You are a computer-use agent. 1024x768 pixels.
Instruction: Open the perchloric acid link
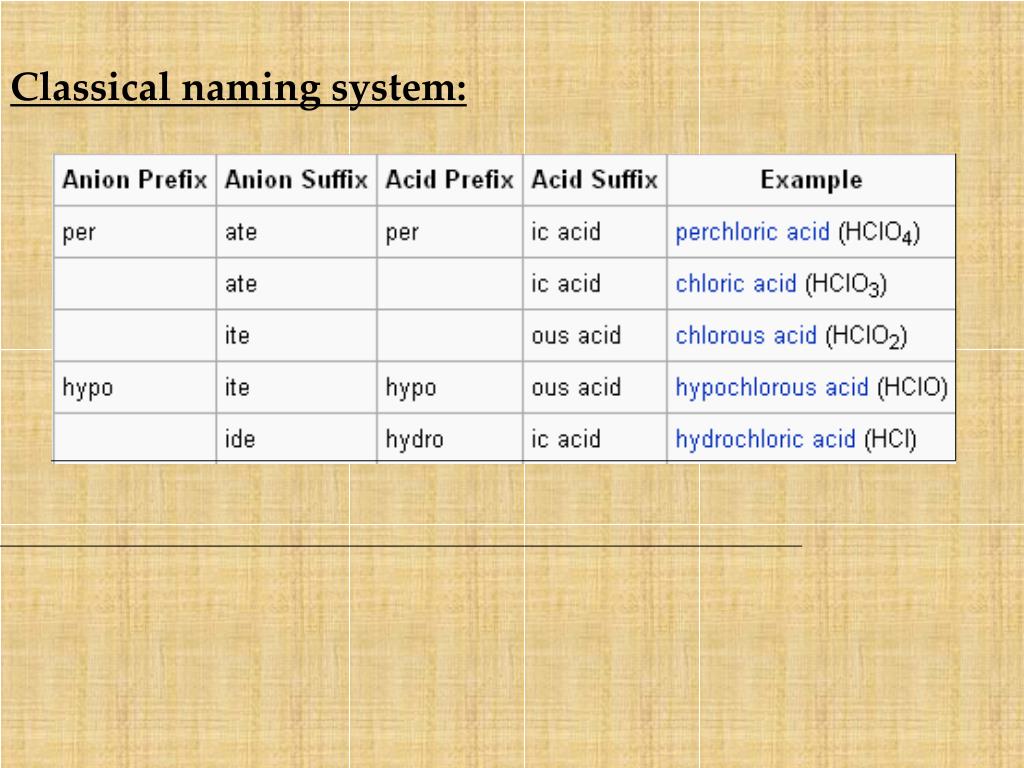point(752,232)
